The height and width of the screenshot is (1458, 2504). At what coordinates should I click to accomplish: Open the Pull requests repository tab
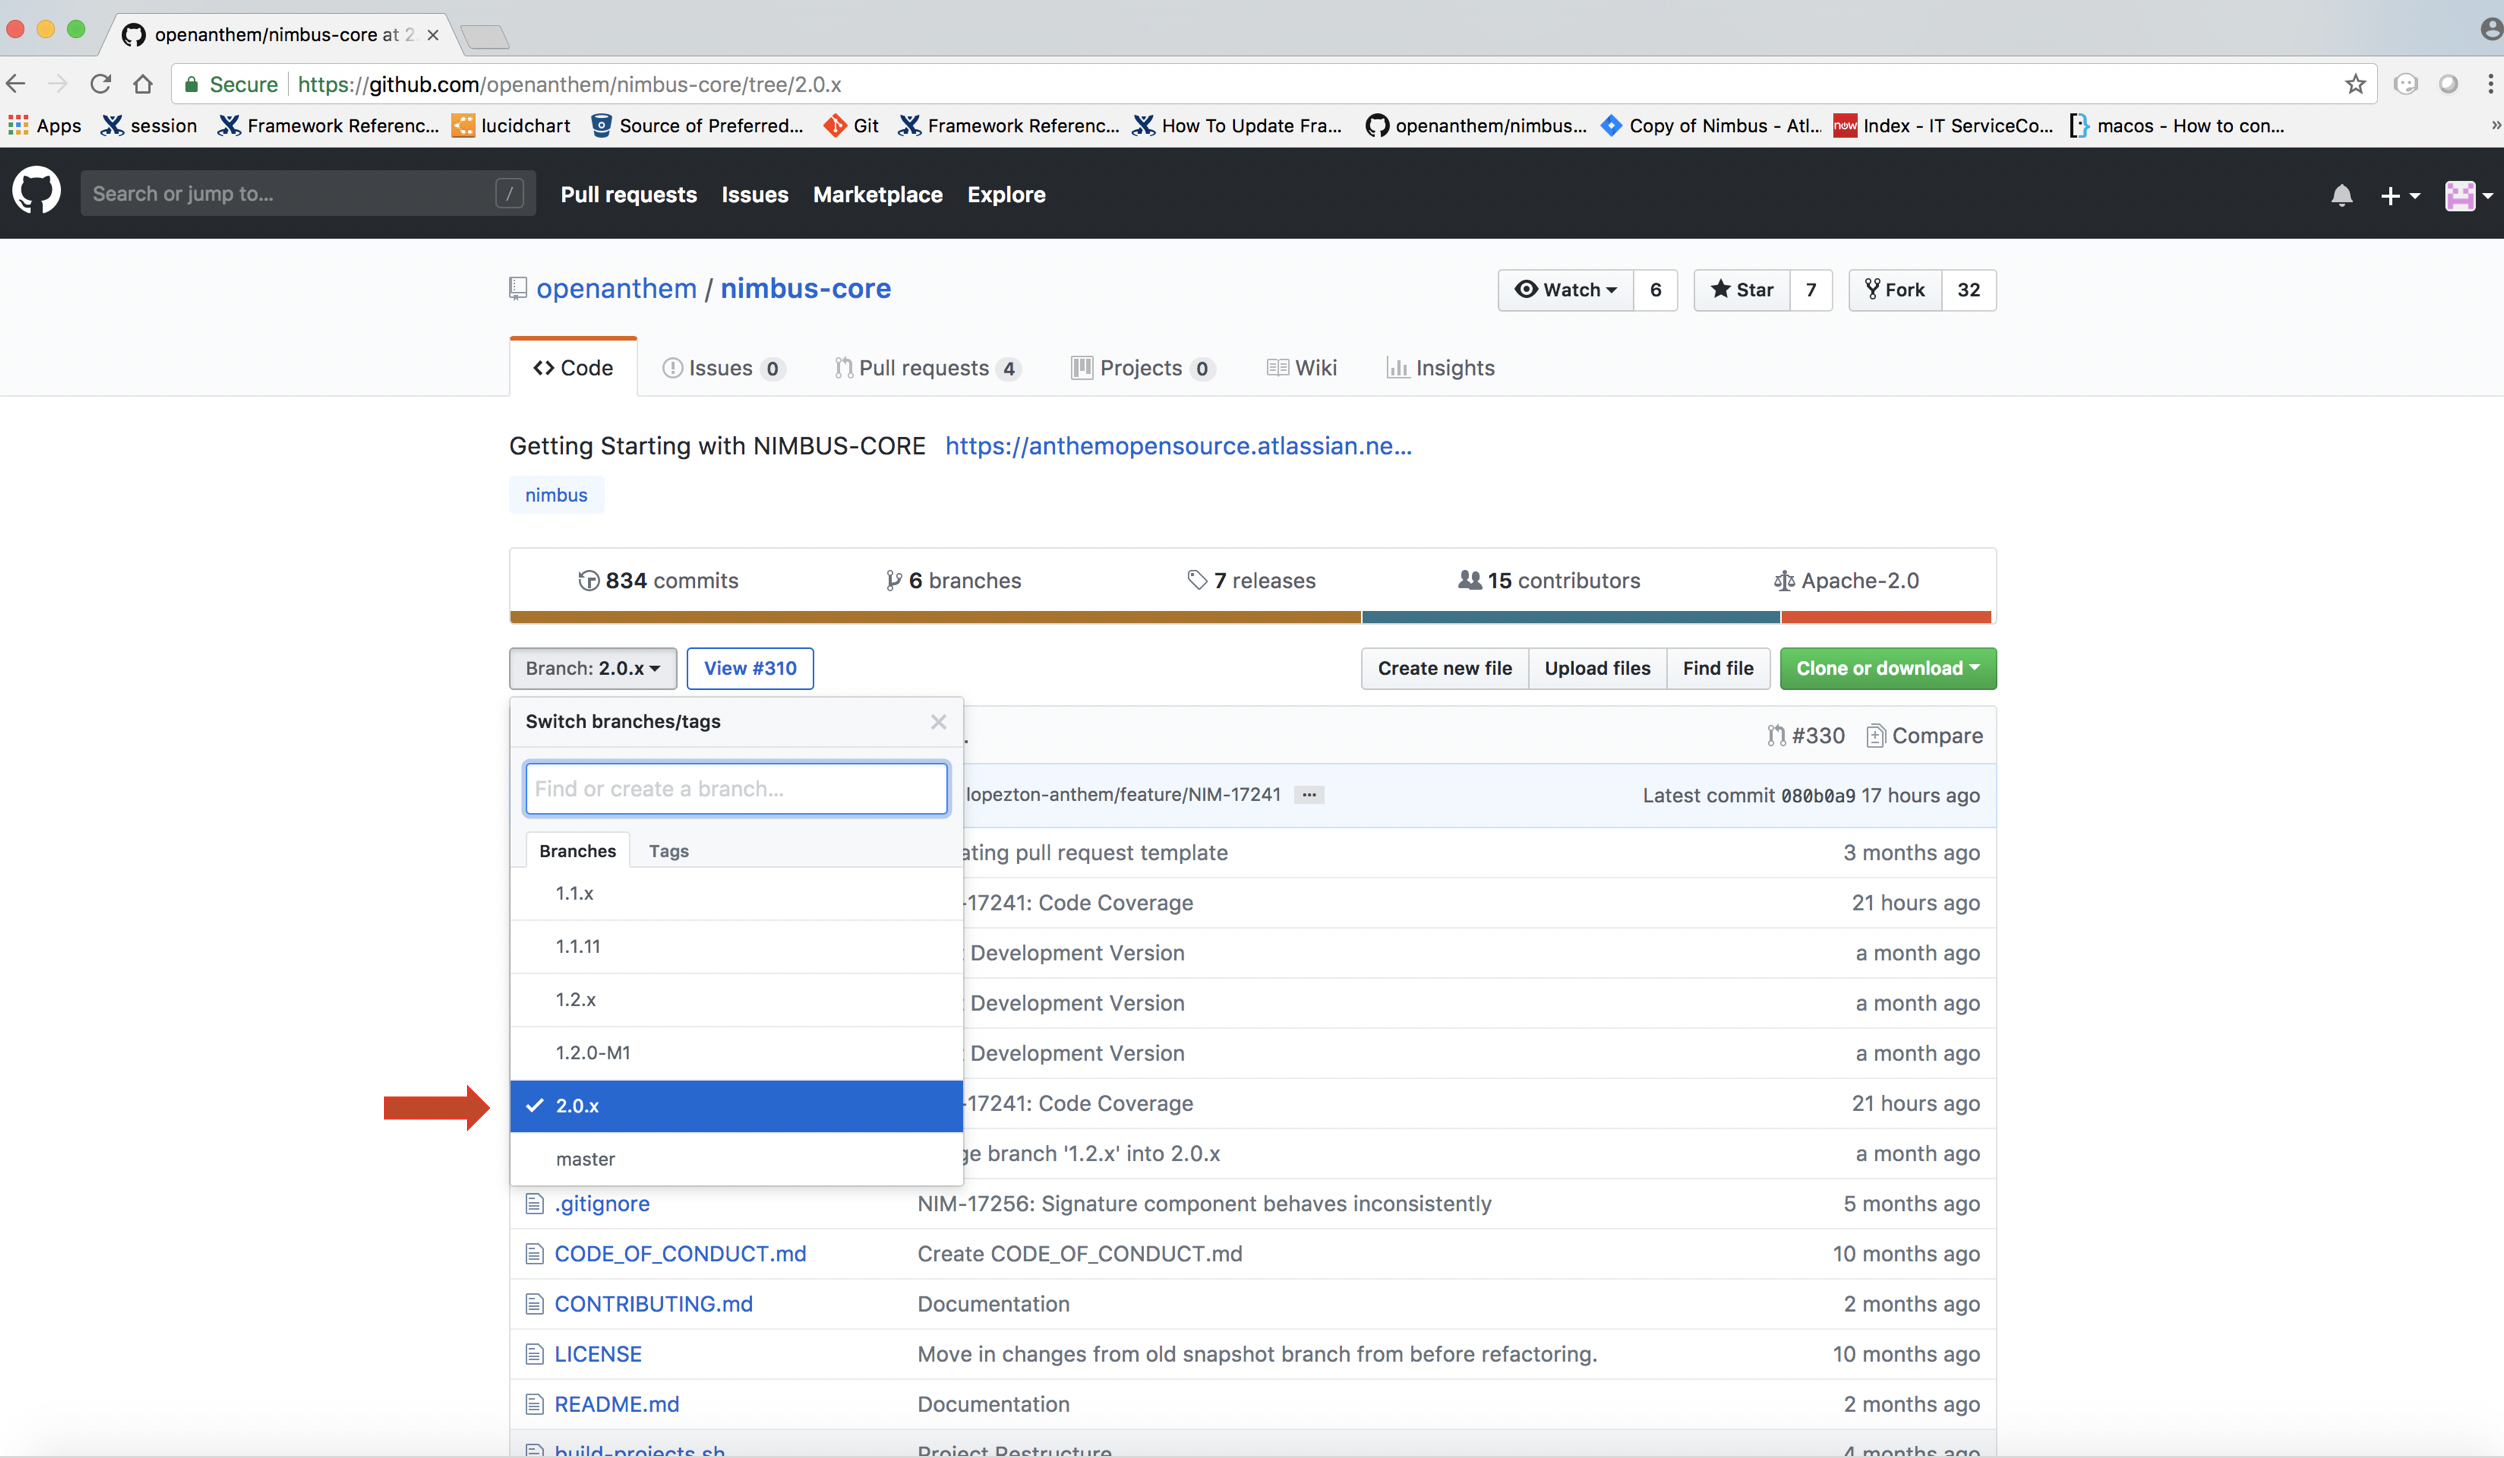click(925, 368)
